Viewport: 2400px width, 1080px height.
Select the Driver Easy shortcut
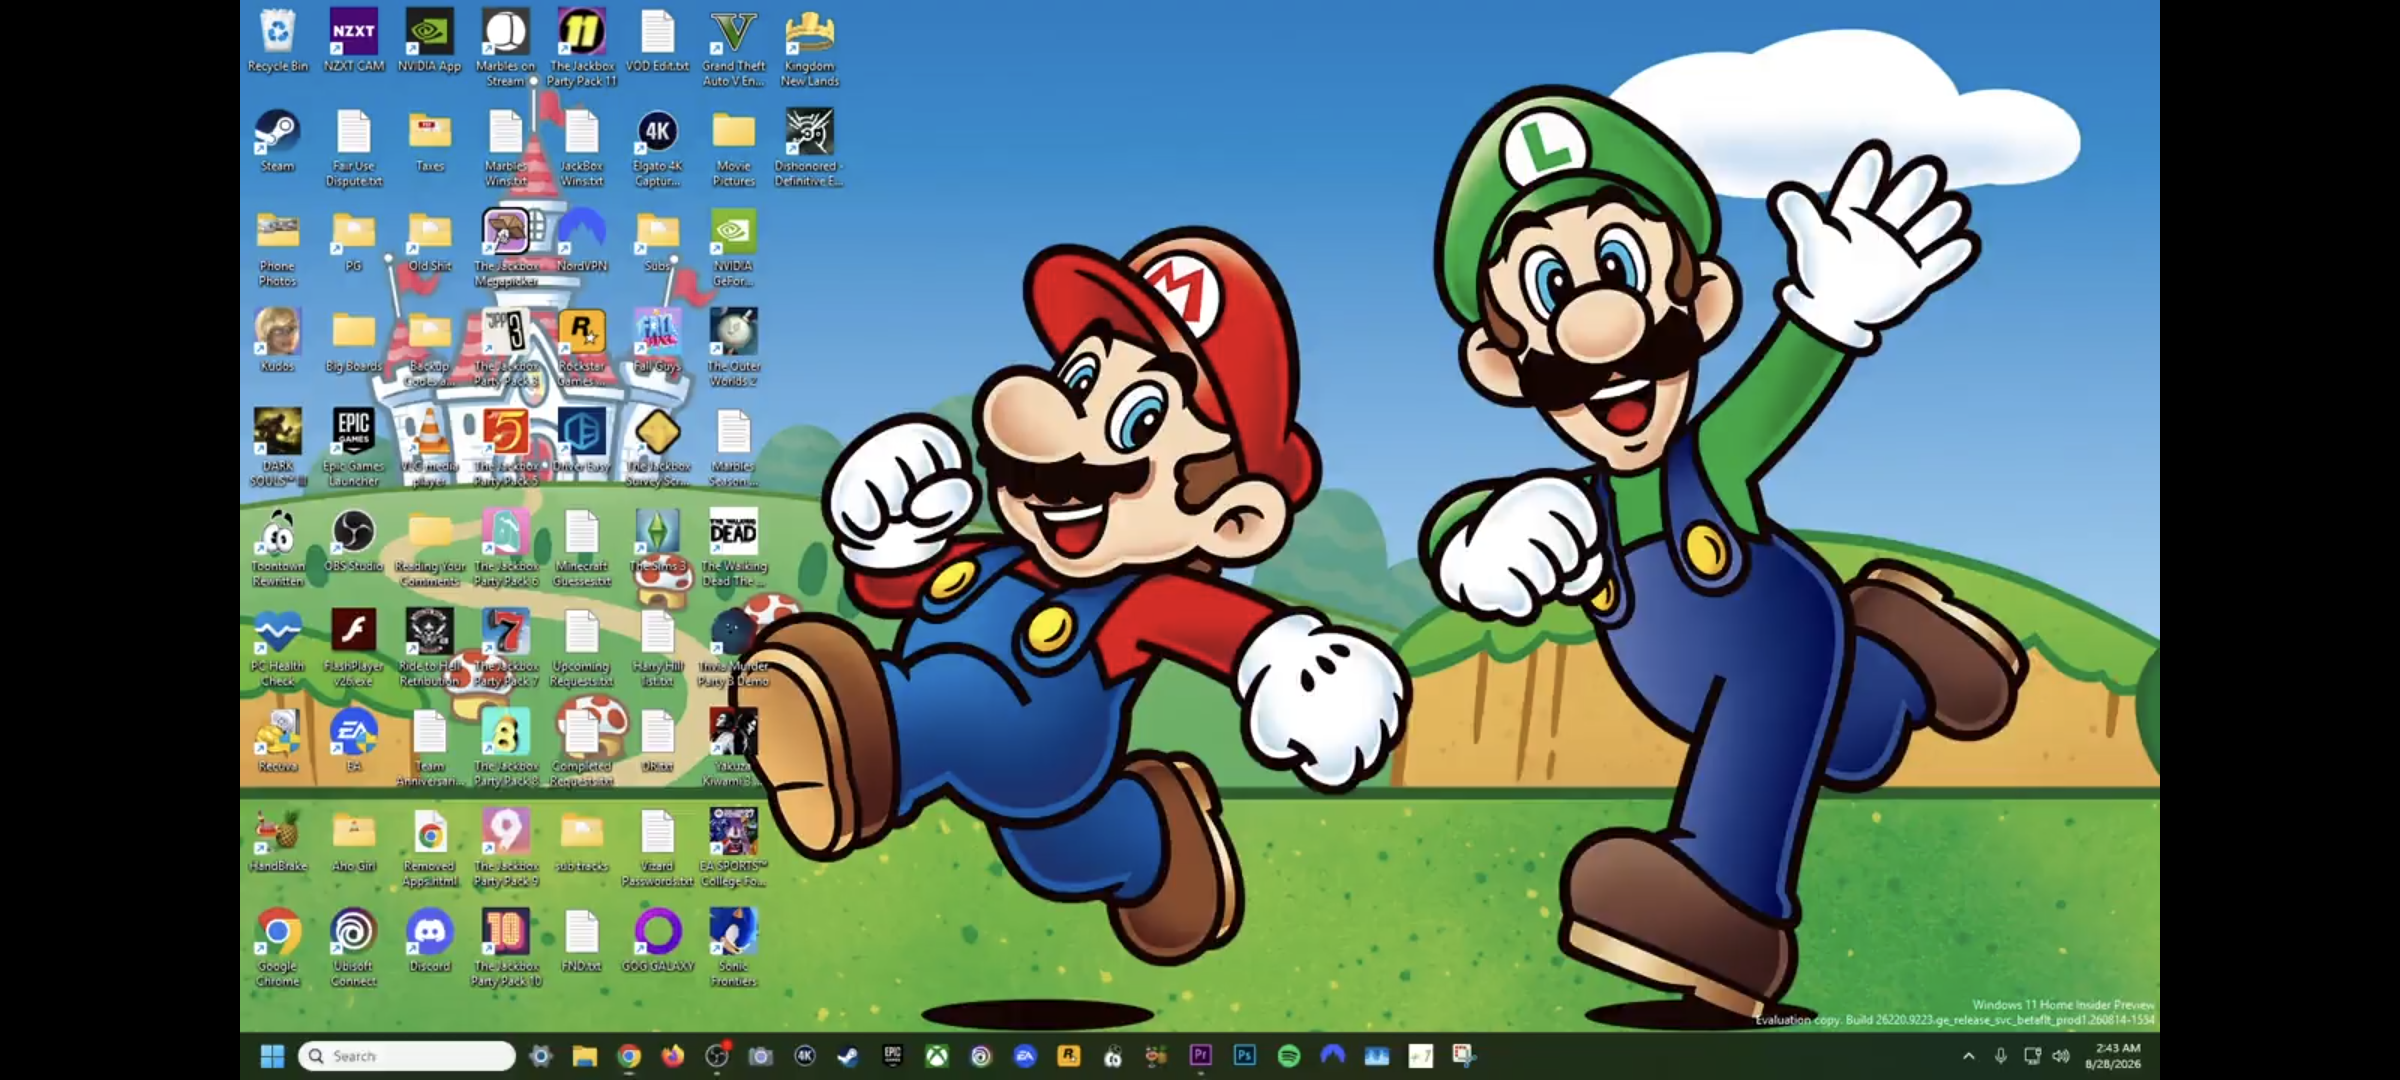click(x=582, y=440)
